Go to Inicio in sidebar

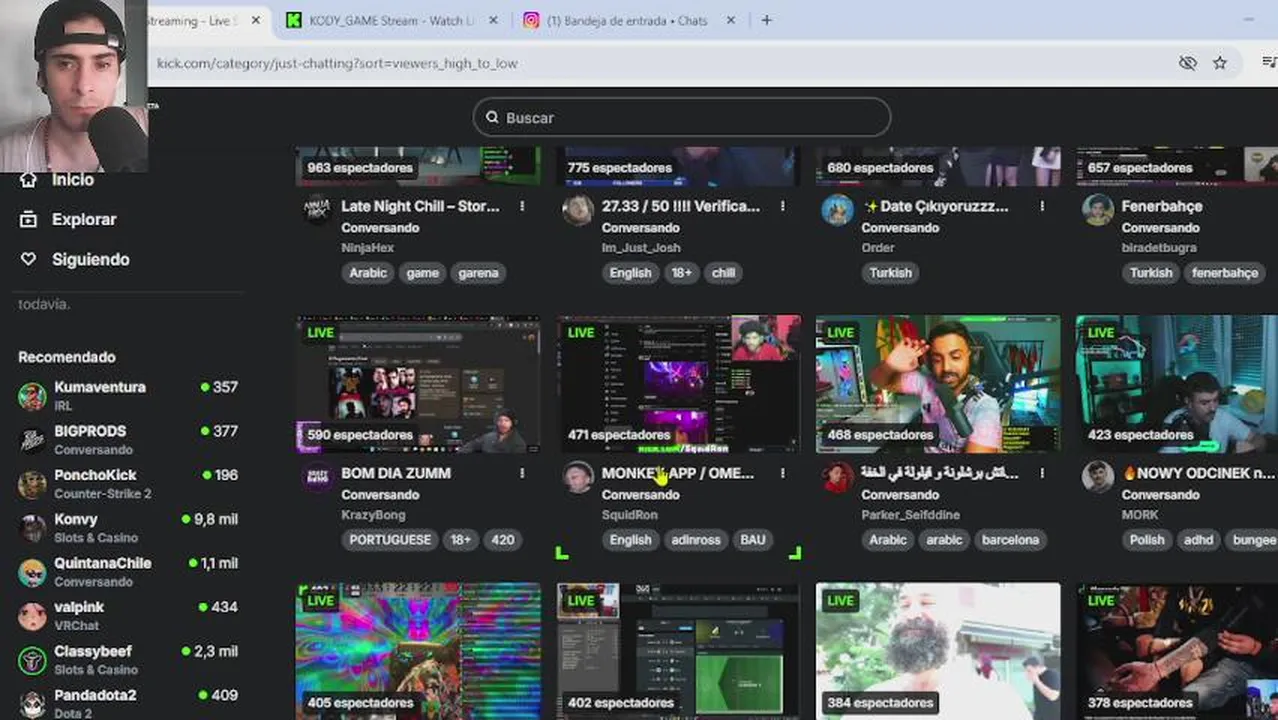(x=73, y=180)
